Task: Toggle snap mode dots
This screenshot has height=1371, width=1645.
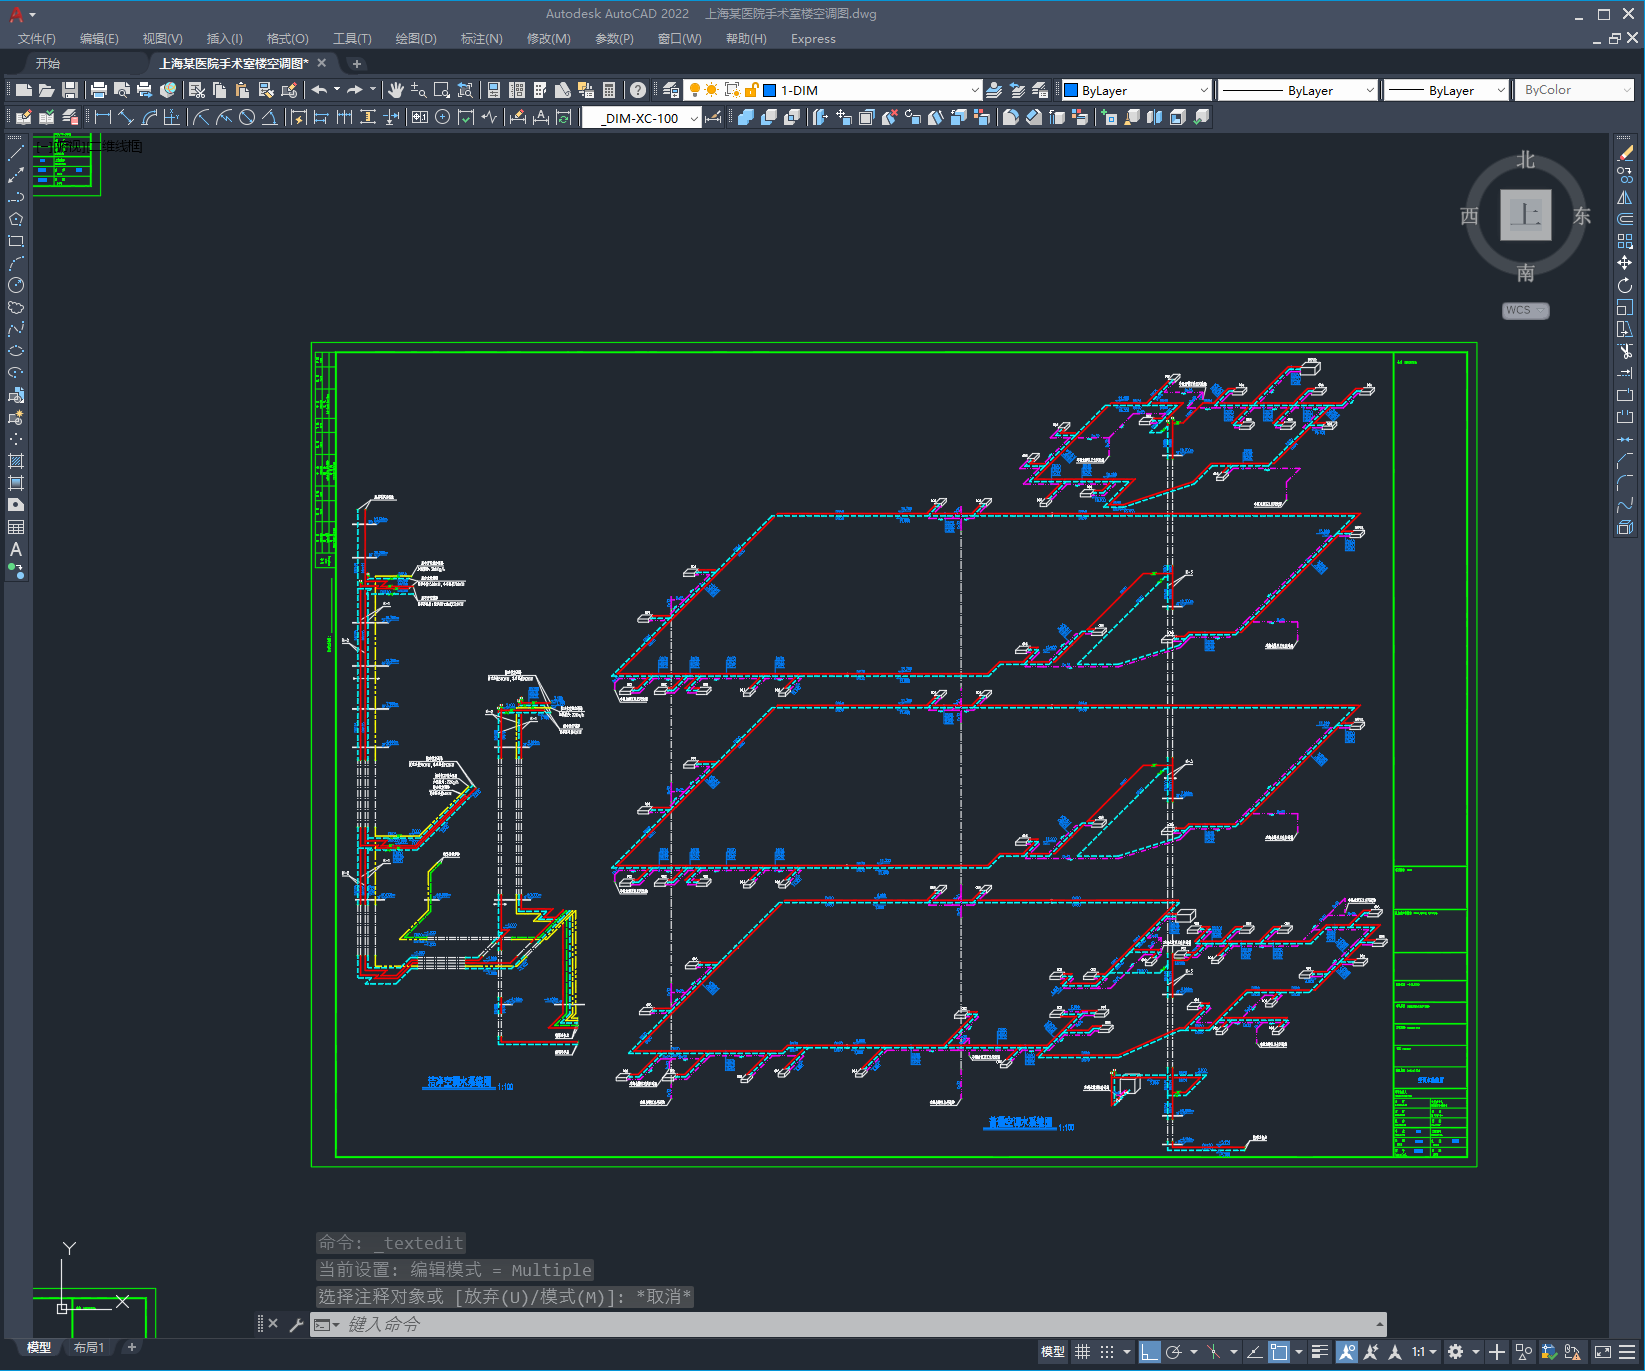Action: pos(1106,1352)
